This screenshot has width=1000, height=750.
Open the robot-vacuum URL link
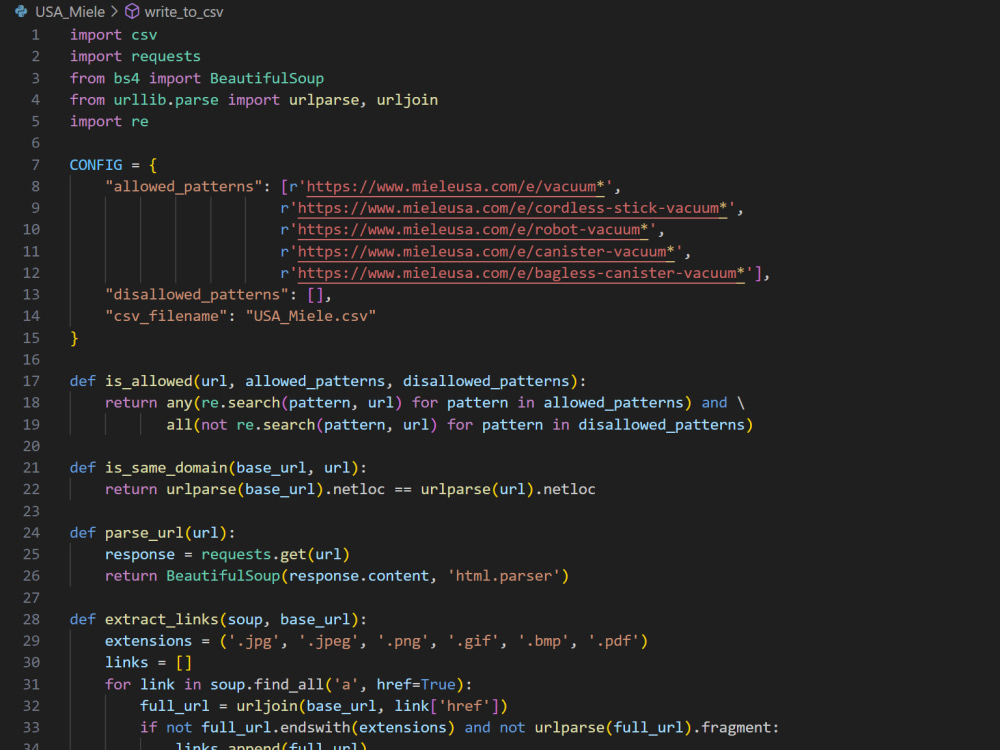pos(473,230)
